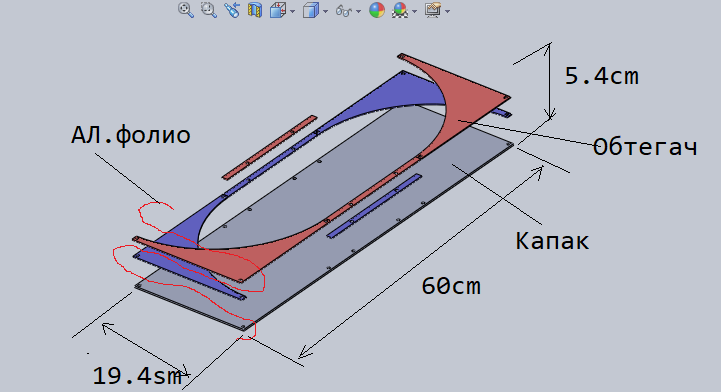Expand the Apply Scene dropdown arrow
722x392 pixels.
pos(414,11)
